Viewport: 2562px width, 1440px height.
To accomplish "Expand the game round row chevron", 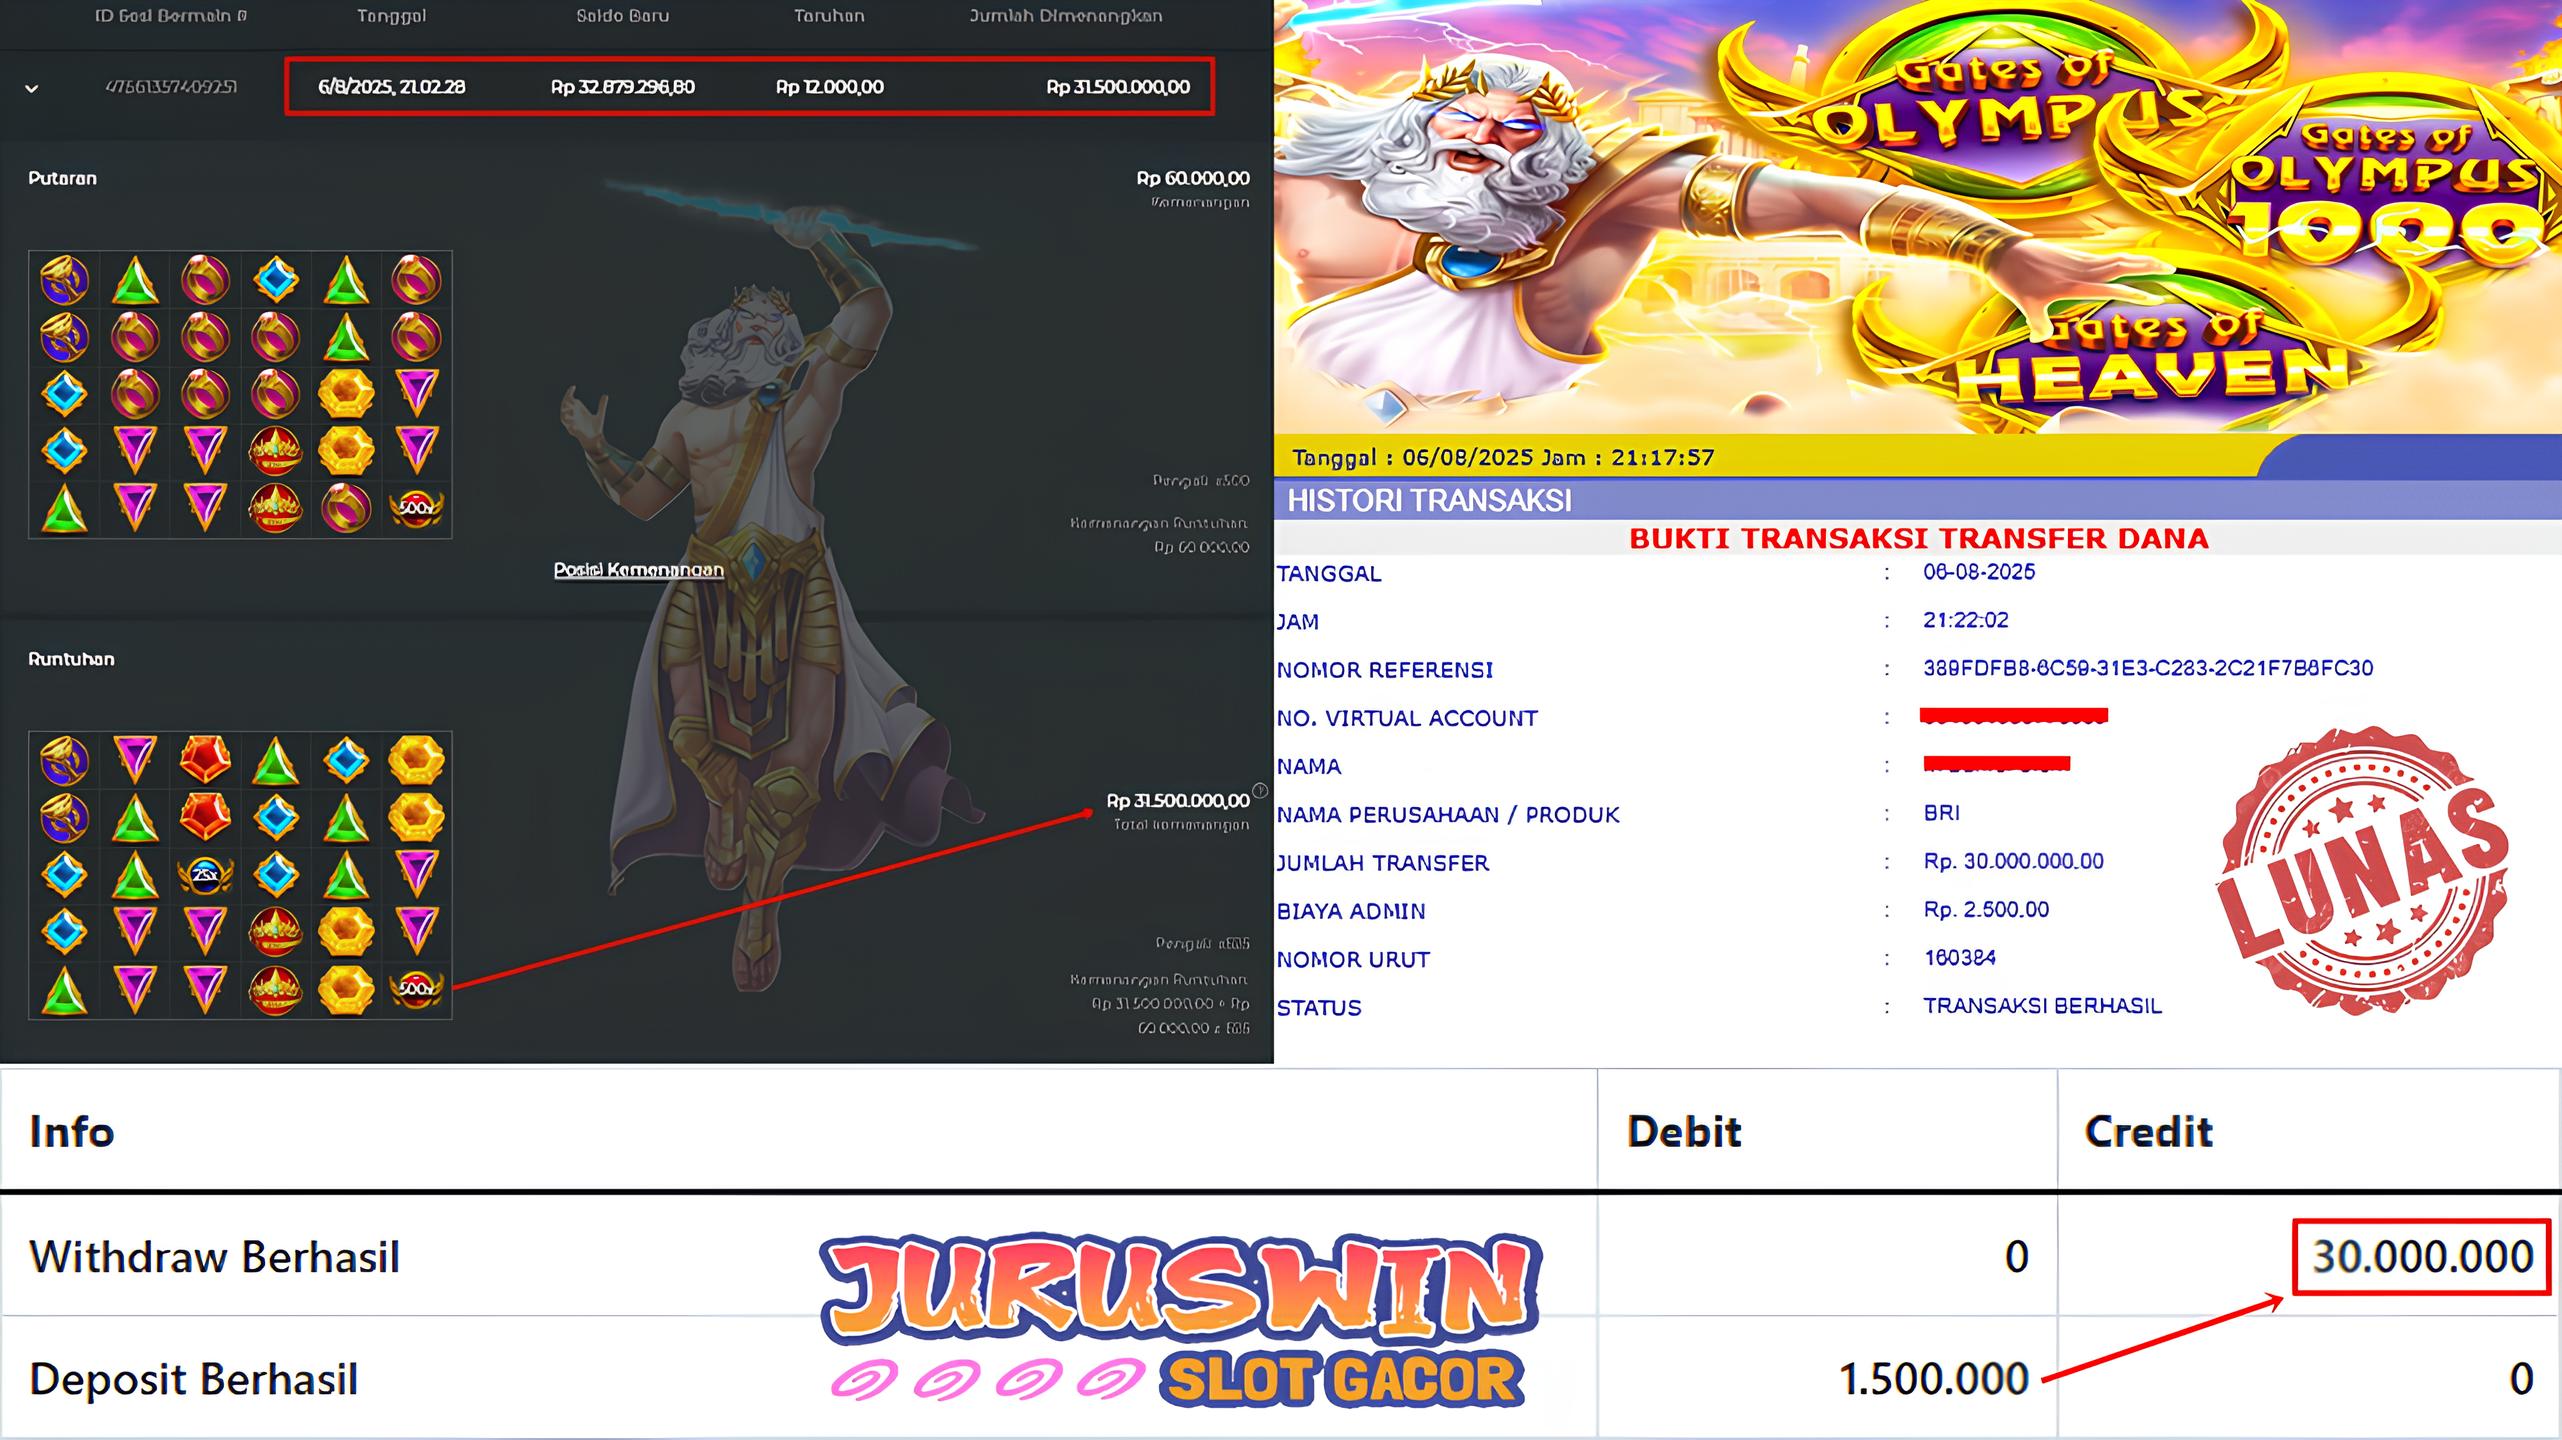I will pyautogui.click(x=32, y=88).
